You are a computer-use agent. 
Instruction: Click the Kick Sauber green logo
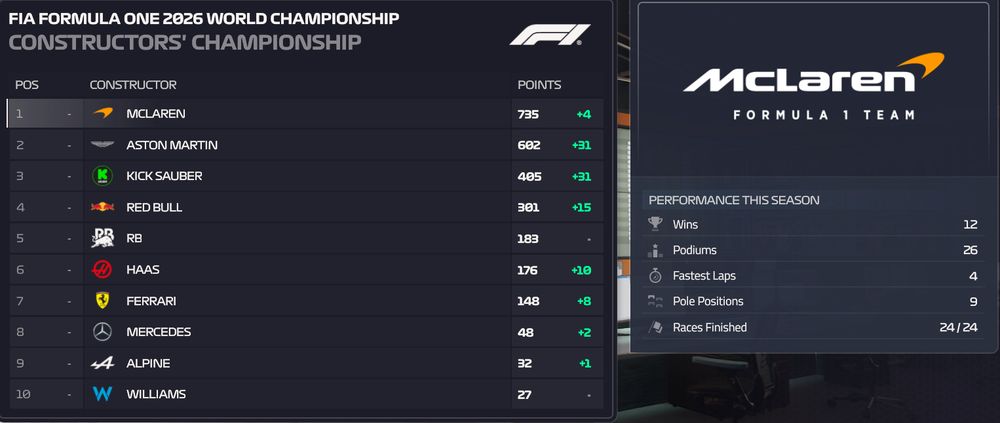[x=102, y=176]
